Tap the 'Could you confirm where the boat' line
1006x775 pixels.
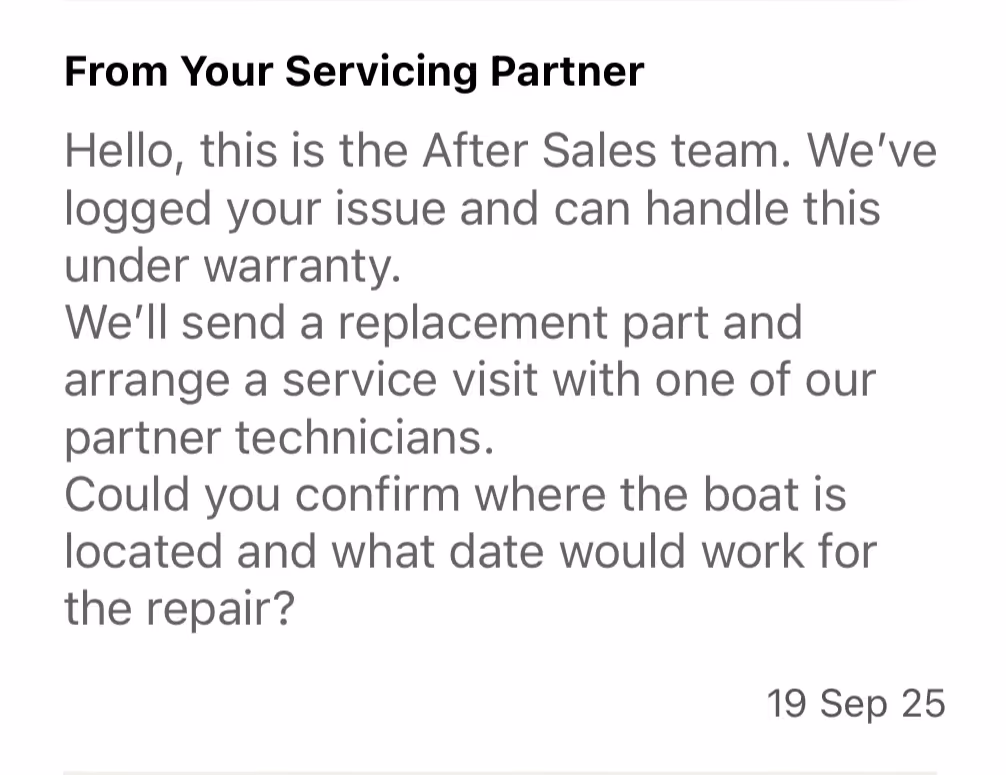(x=456, y=495)
